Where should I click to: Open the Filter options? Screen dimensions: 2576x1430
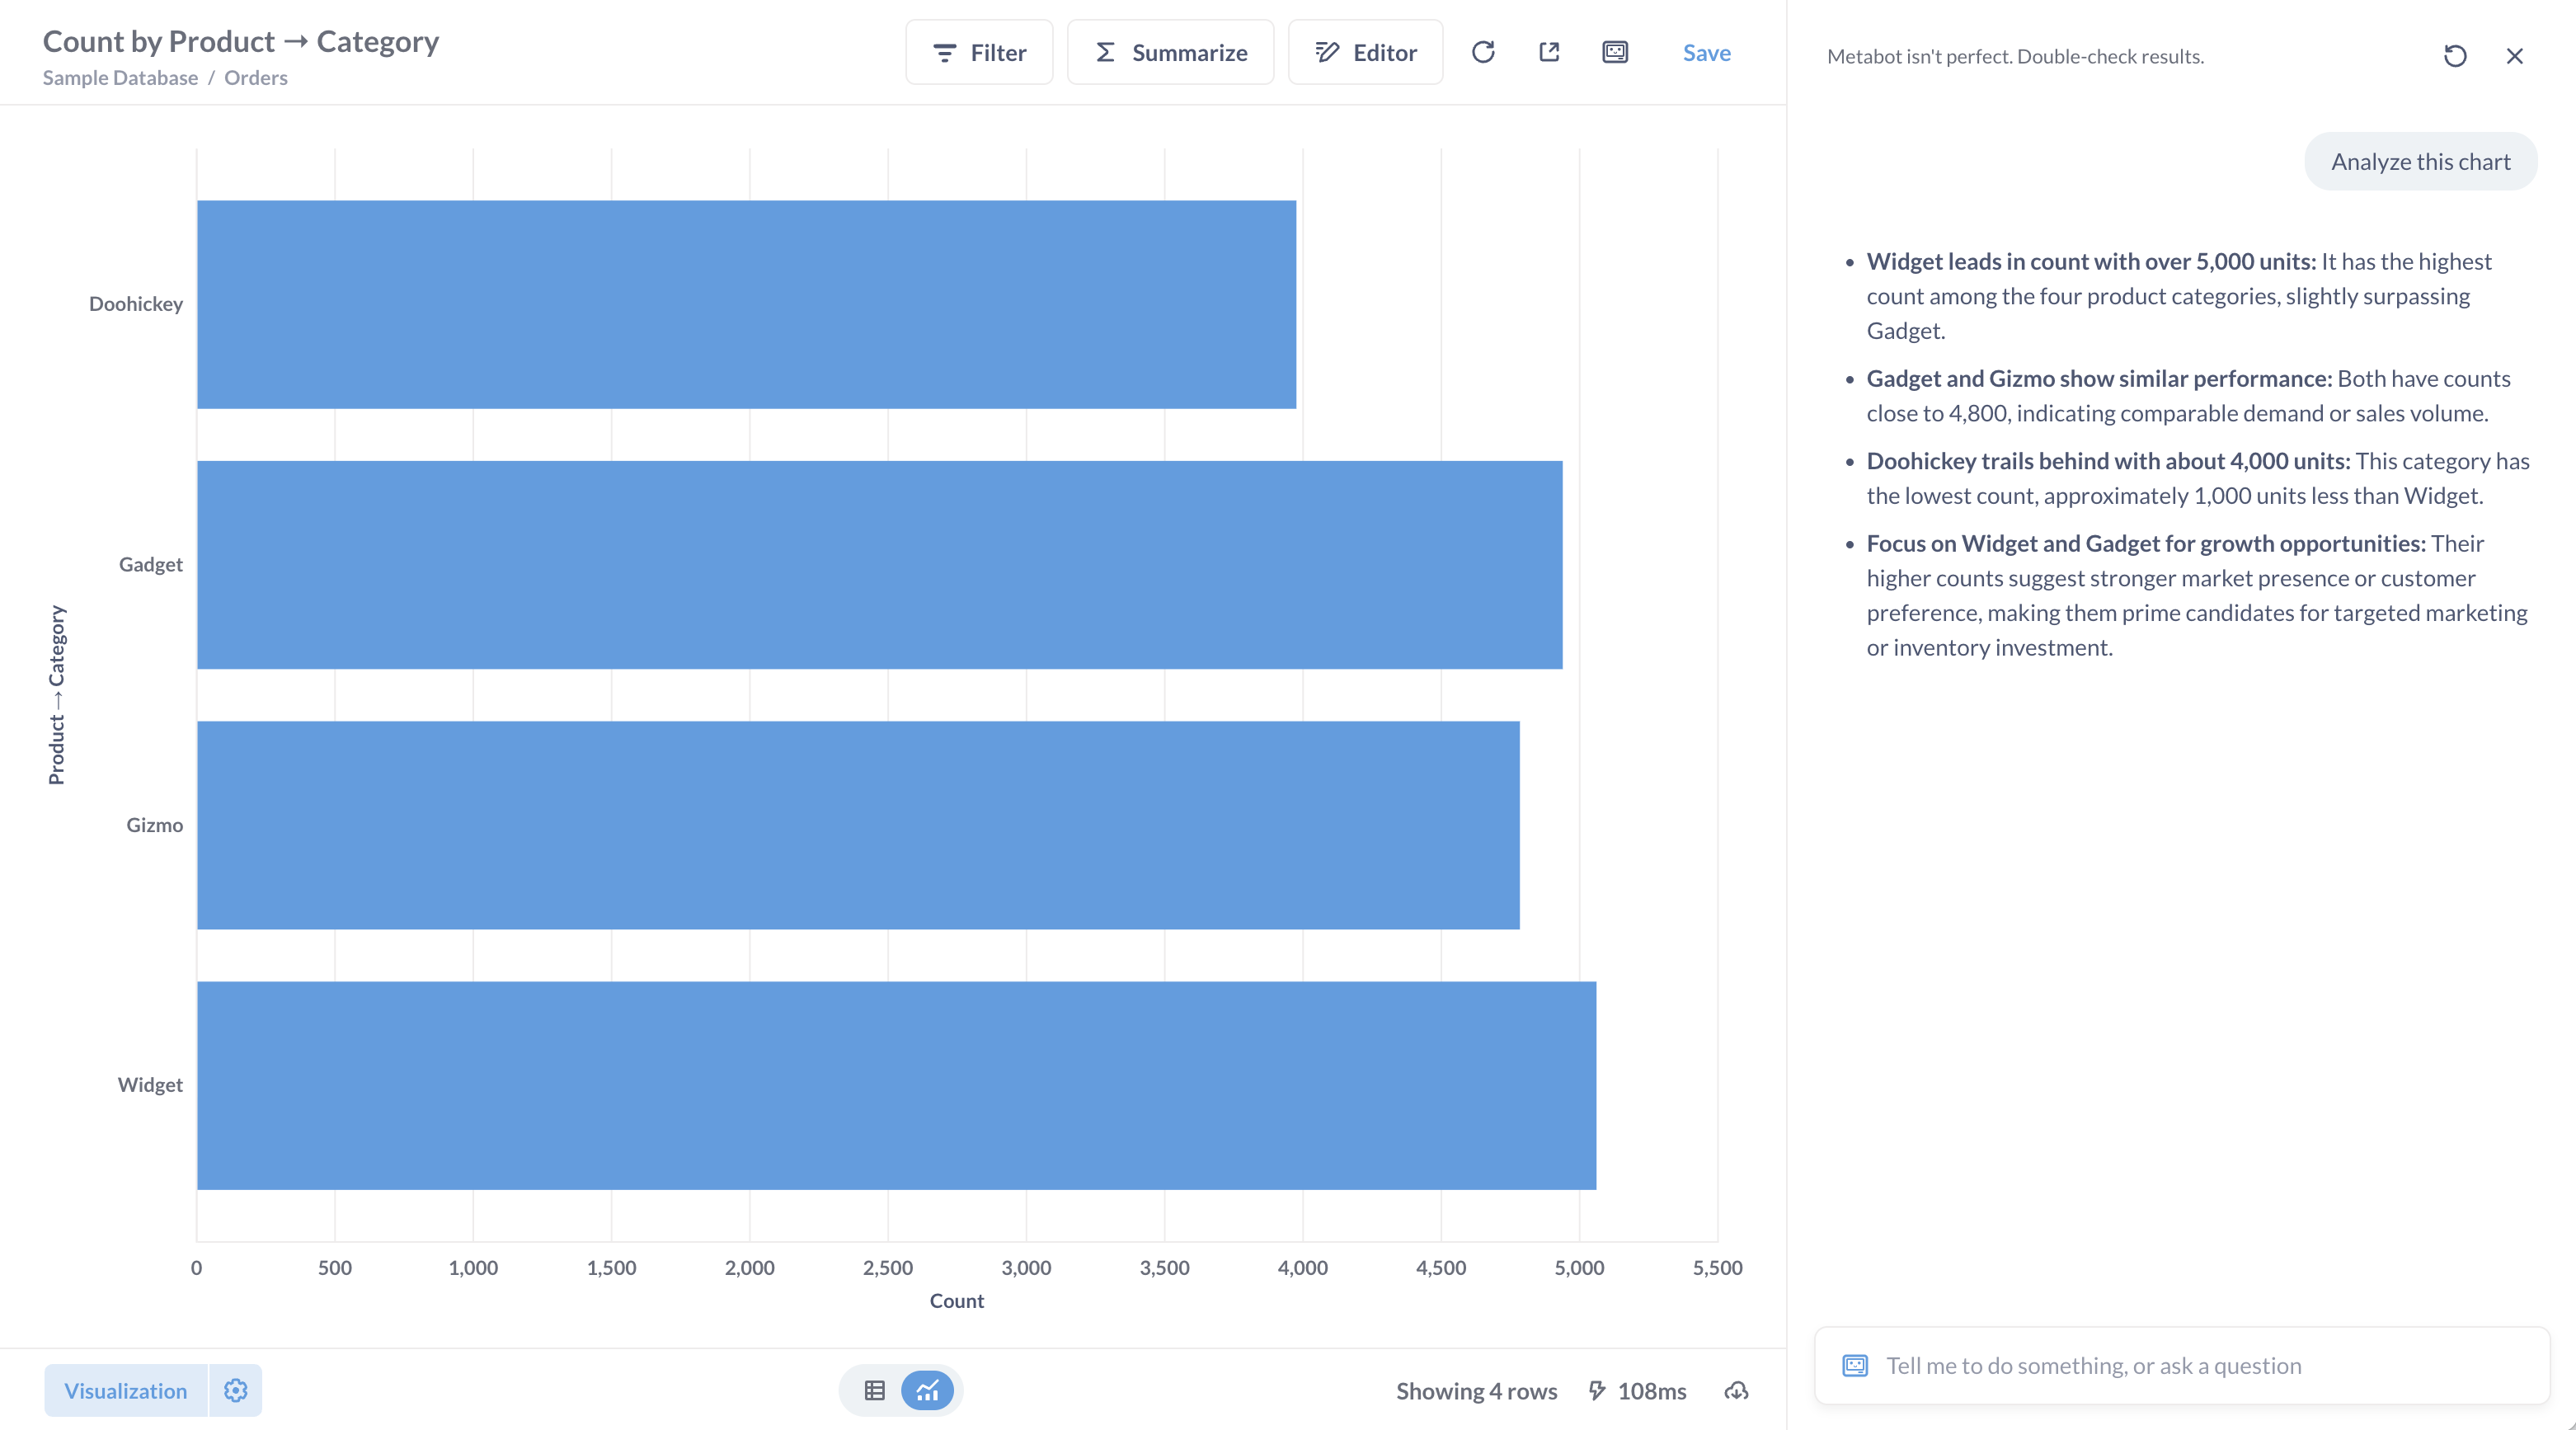pos(979,52)
